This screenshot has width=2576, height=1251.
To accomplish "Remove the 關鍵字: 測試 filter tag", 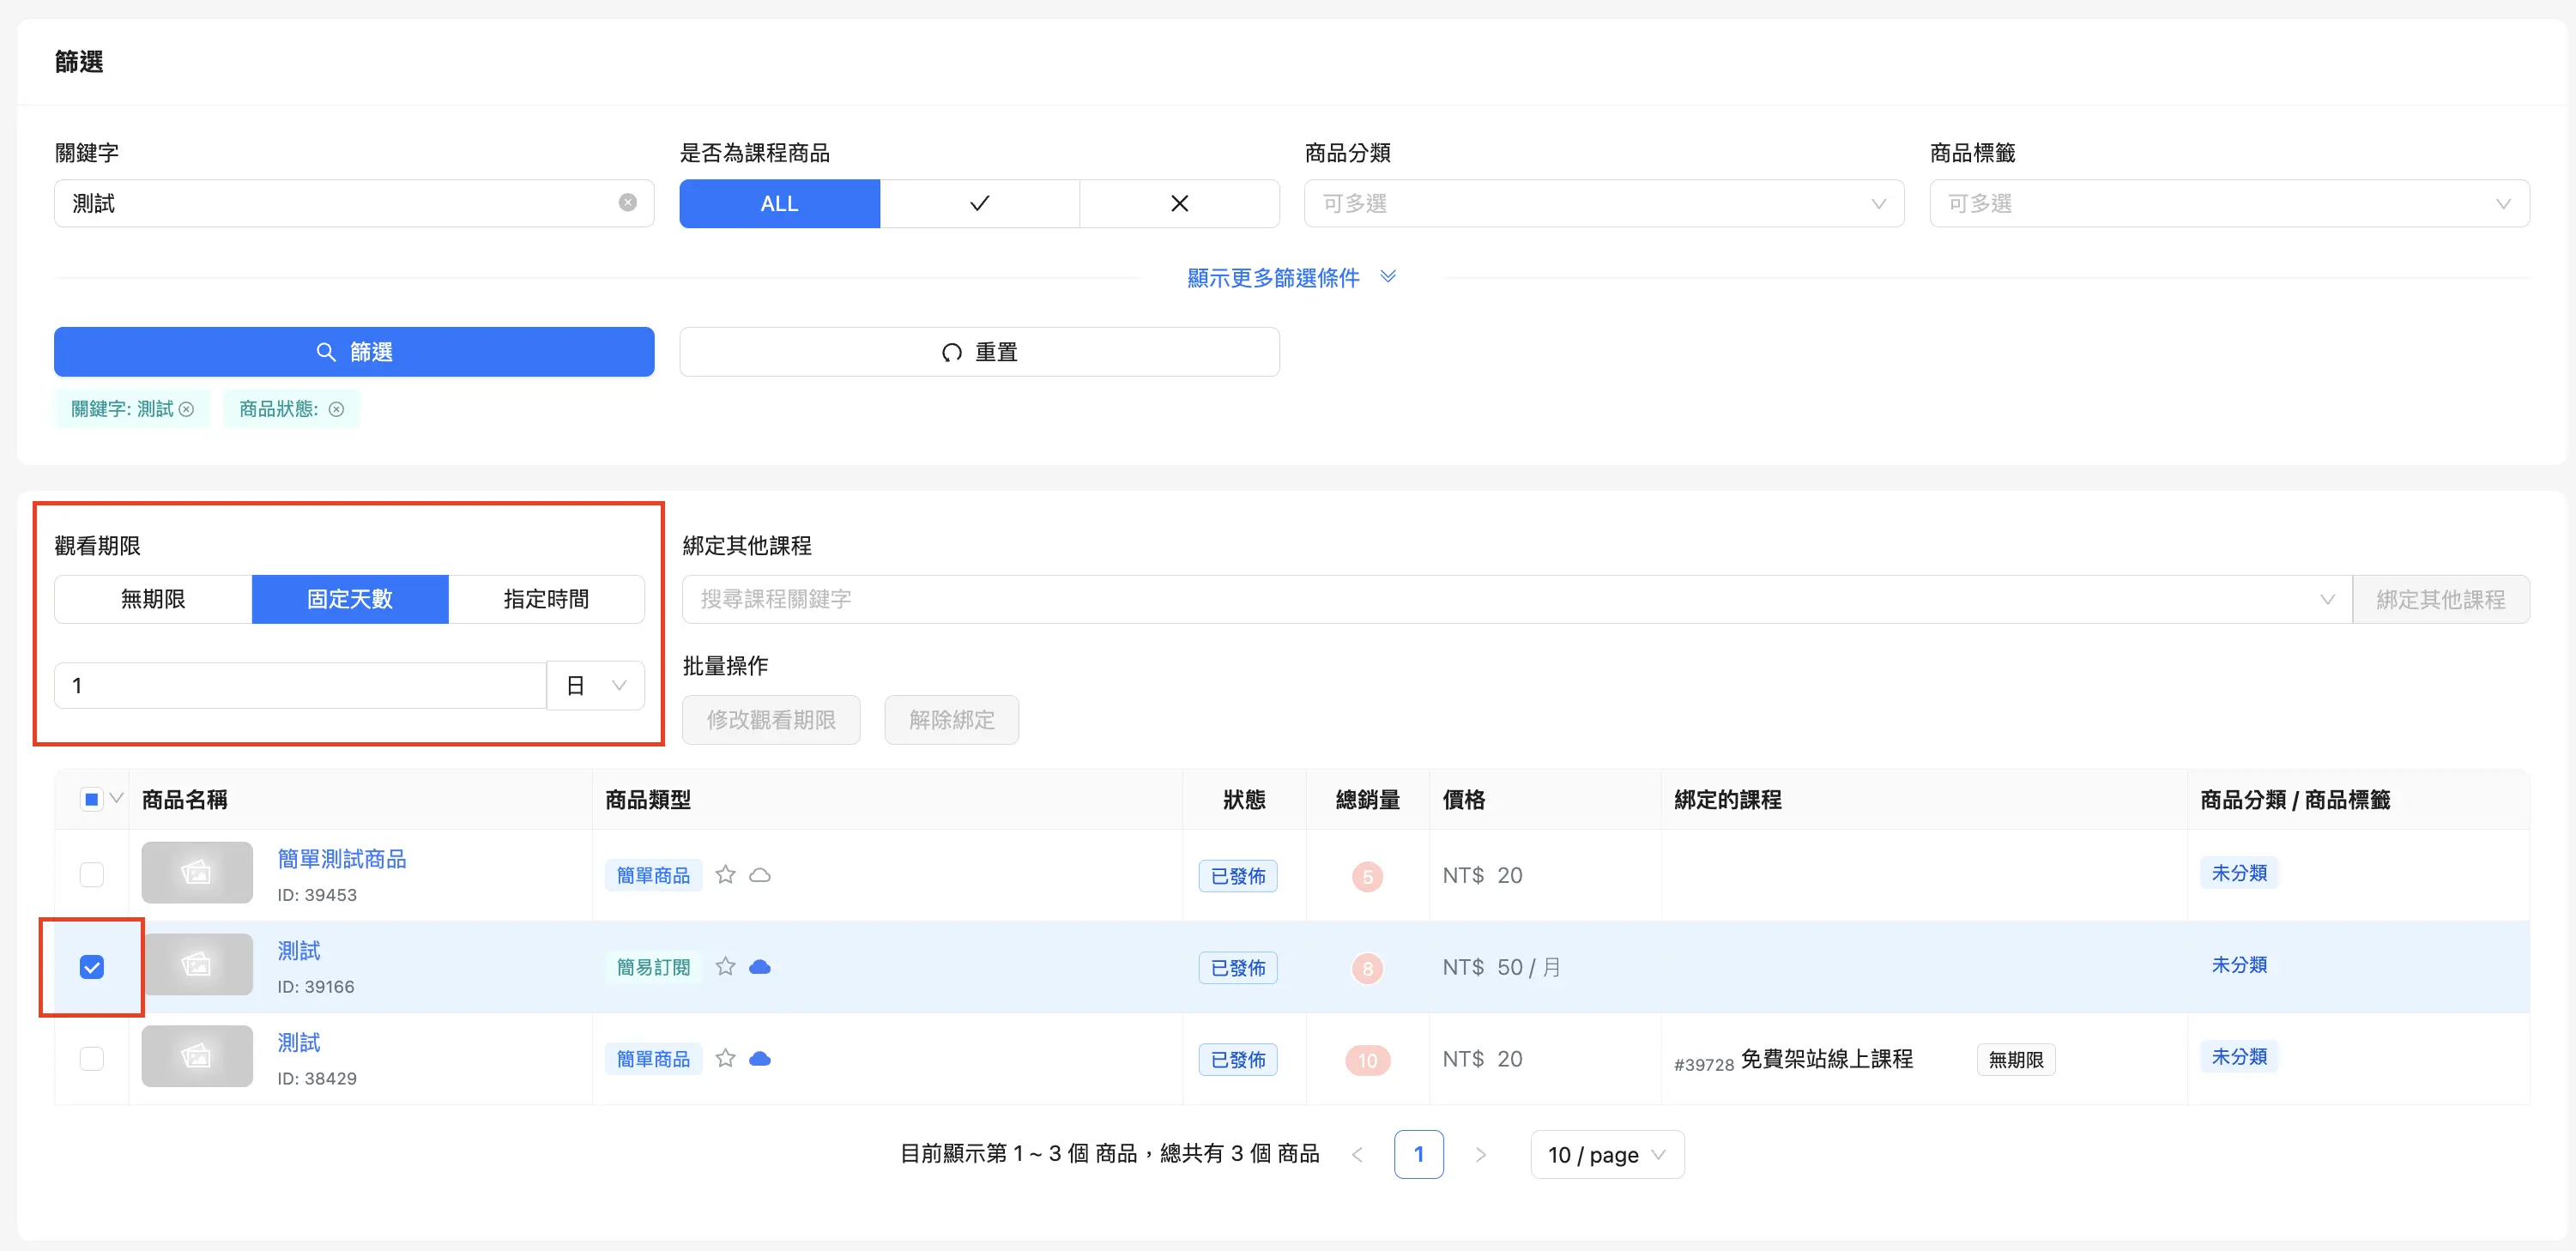I will click(x=186, y=409).
